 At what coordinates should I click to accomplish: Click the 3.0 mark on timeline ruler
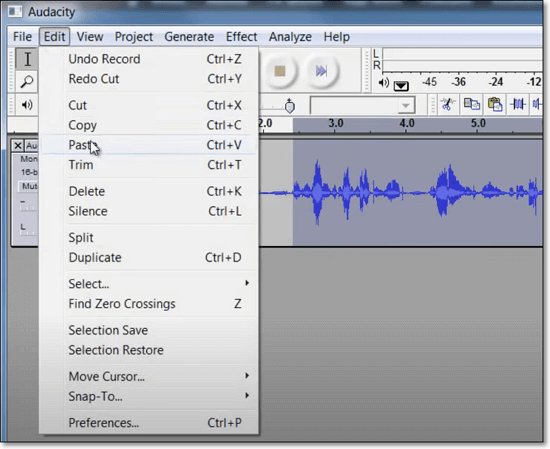336,123
